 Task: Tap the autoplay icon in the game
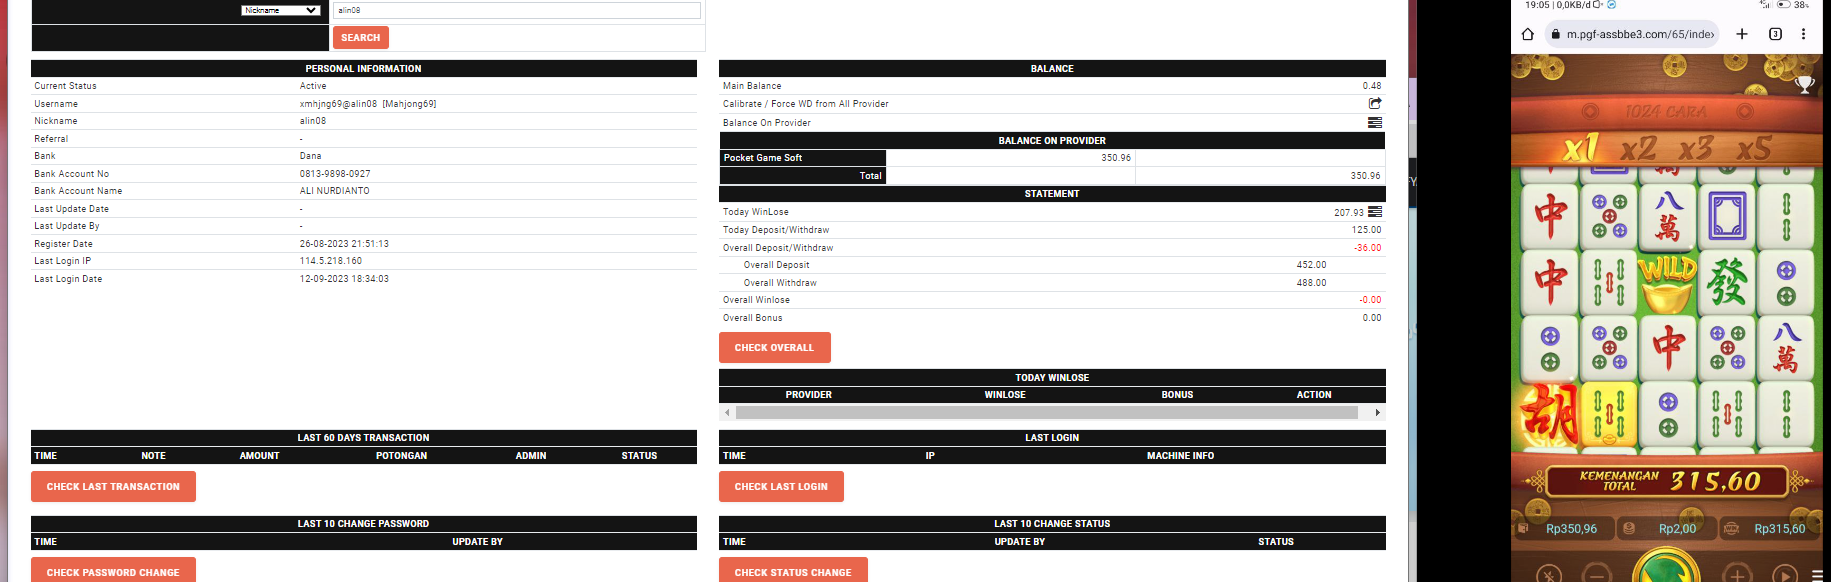click(x=1784, y=575)
